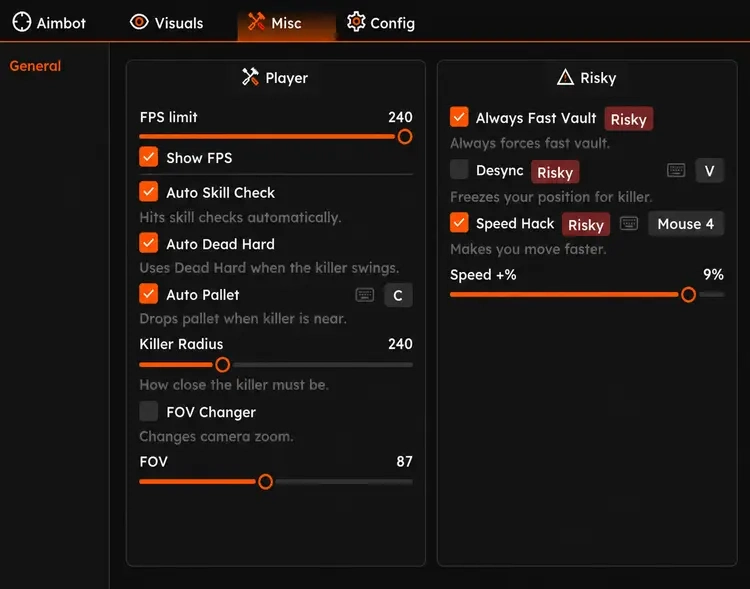Click 'How close the killer must be.' text
Image resolution: width=750 pixels, height=589 pixels.
click(x=234, y=385)
